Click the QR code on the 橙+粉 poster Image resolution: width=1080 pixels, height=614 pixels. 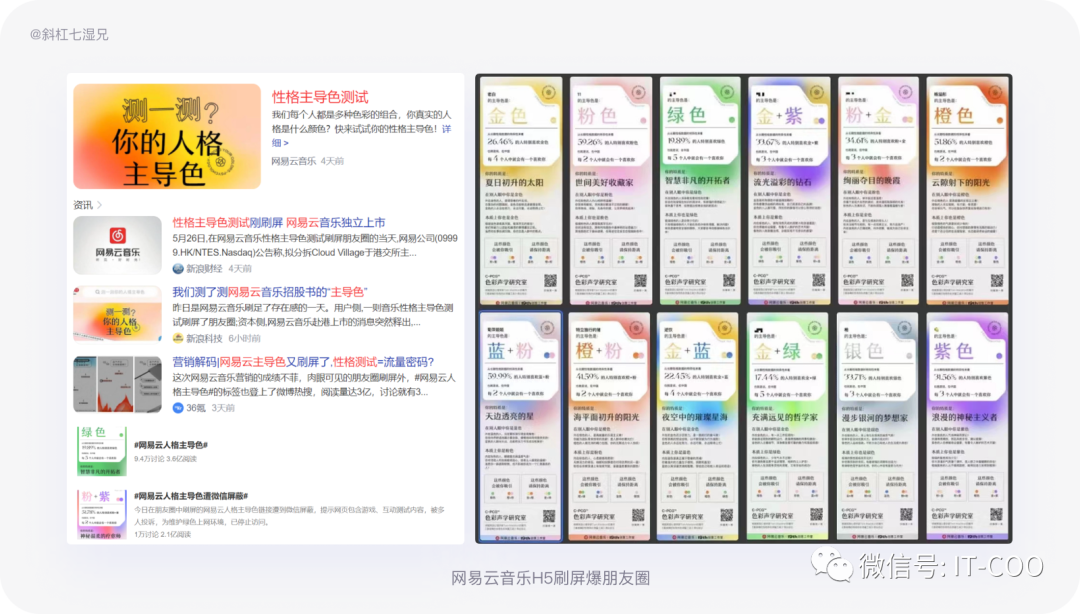coord(638,515)
